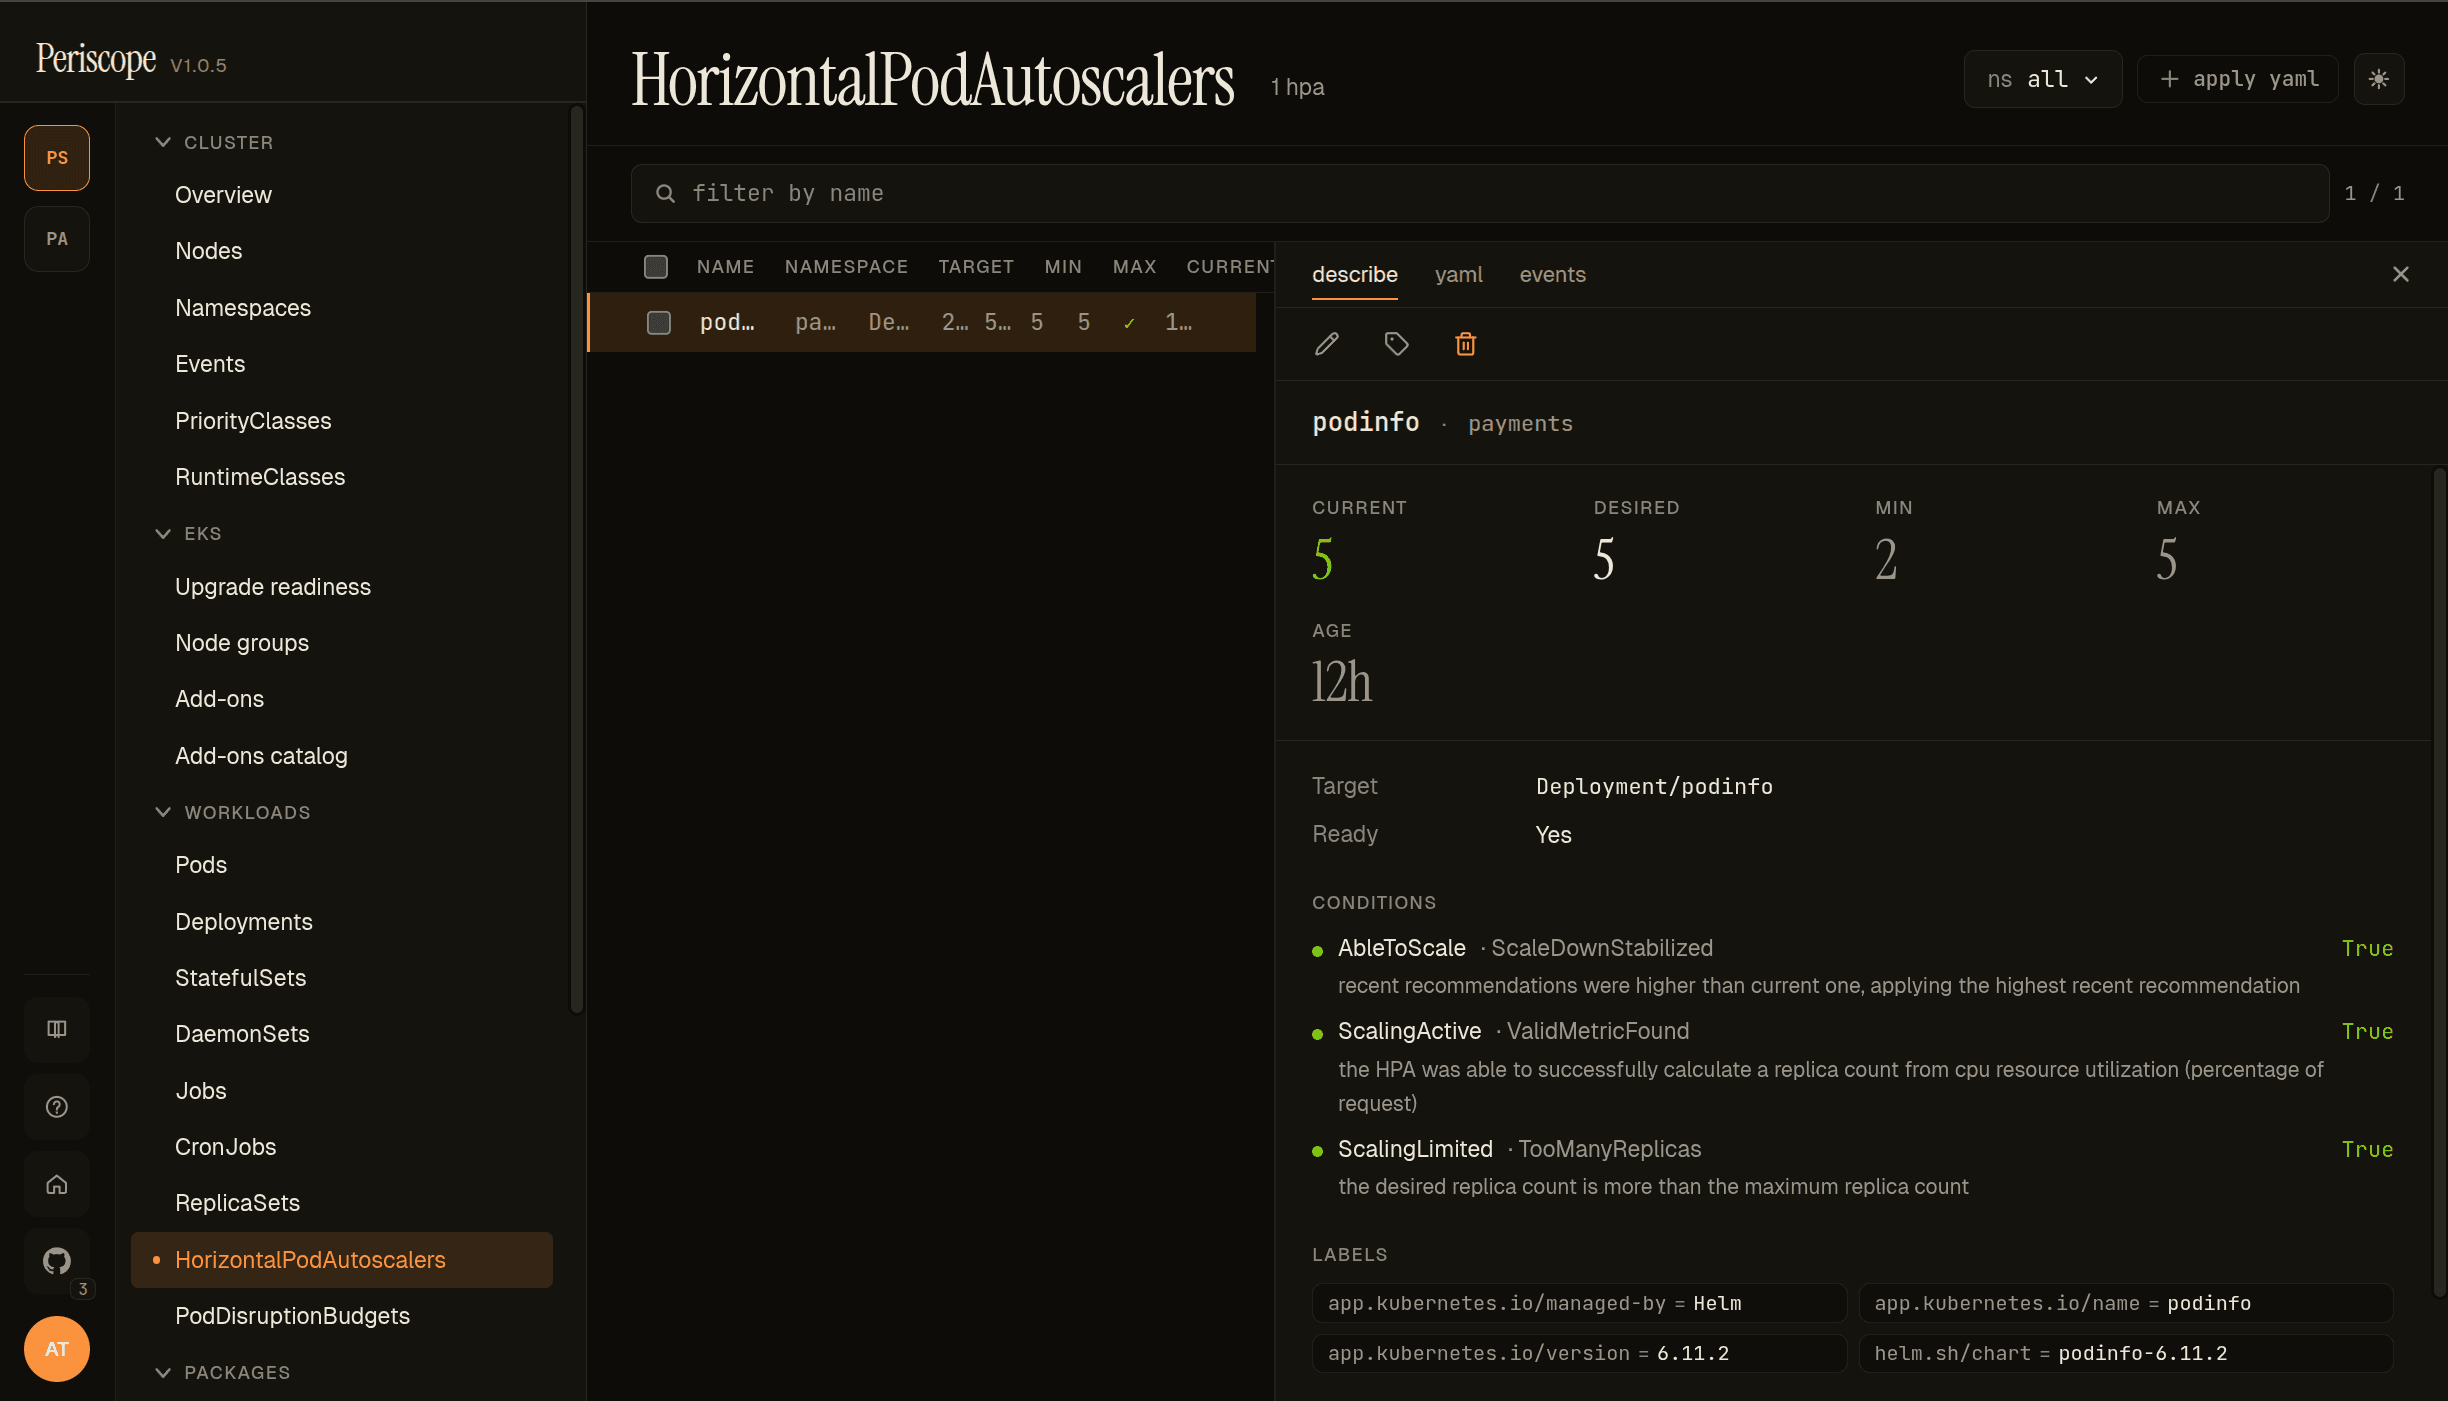The width and height of the screenshot is (2448, 1401).
Task: Open the AT user avatar
Action: click(x=57, y=1349)
